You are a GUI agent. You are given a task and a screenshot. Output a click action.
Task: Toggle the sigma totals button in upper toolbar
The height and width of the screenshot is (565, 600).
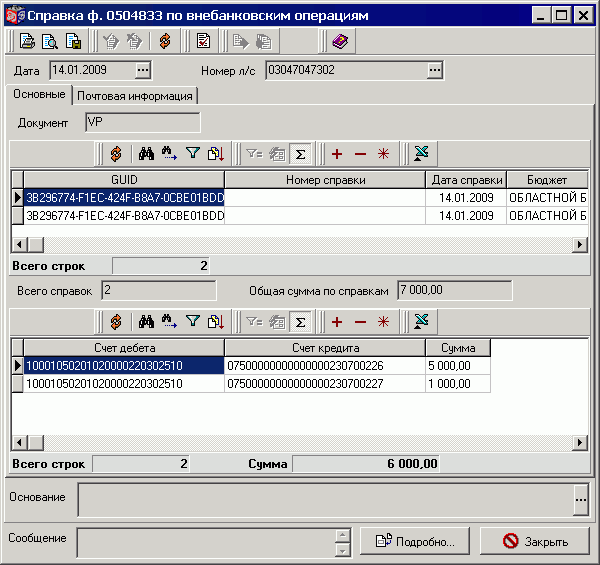click(300, 154)
